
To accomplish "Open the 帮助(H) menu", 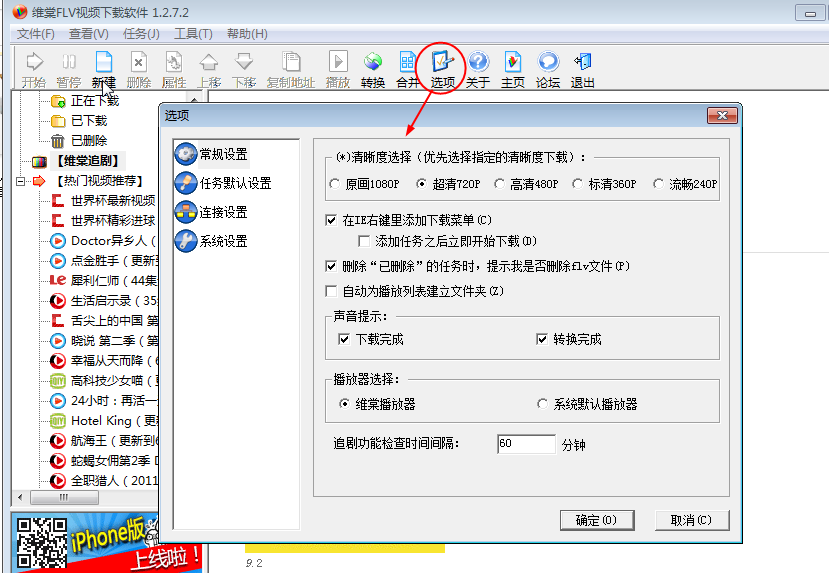I will (247, 34).
